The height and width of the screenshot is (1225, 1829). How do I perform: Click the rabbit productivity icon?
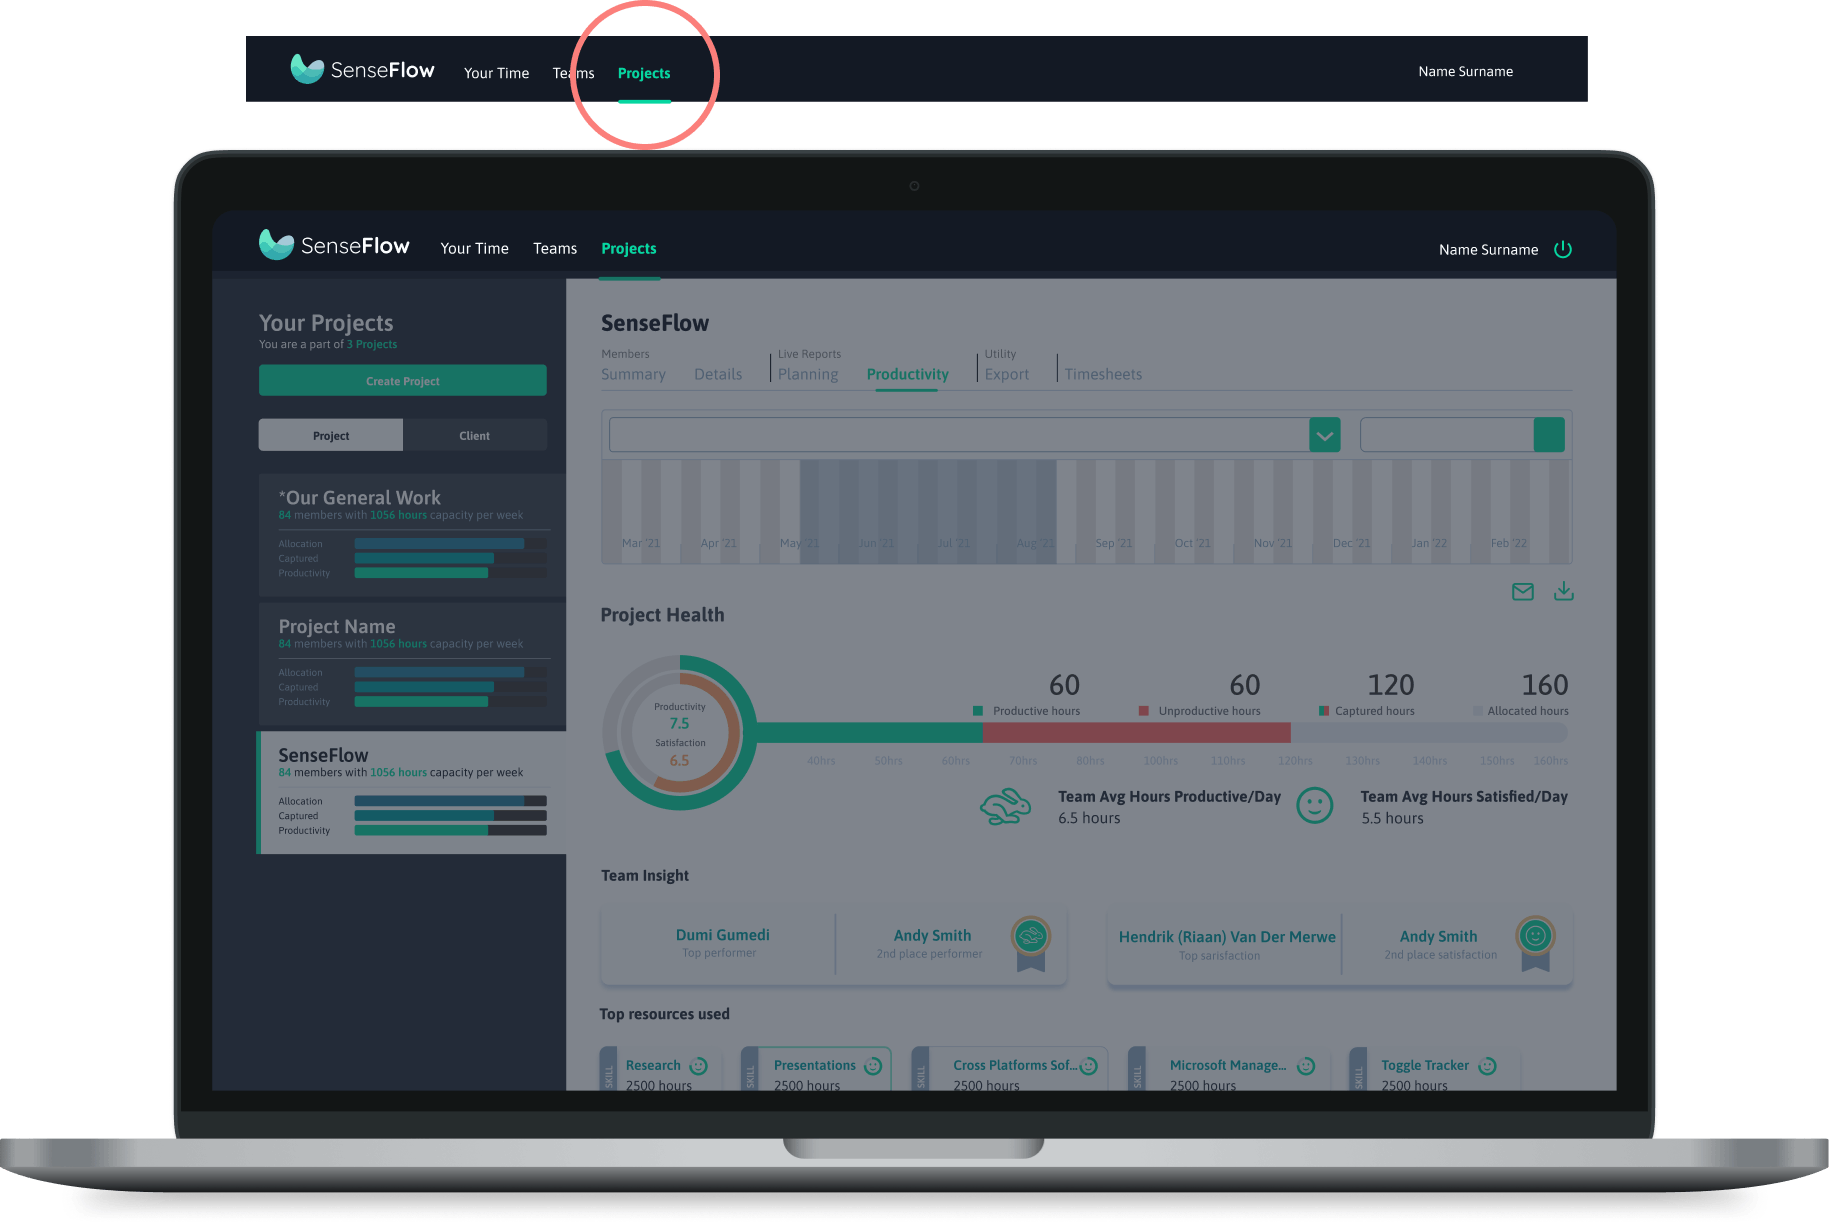pos(1006,807)
